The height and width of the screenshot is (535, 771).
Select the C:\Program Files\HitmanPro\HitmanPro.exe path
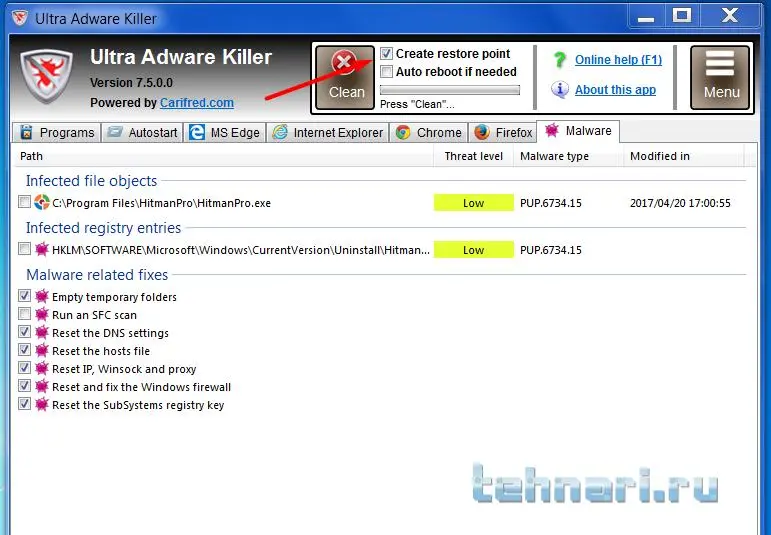coord(161,203)
